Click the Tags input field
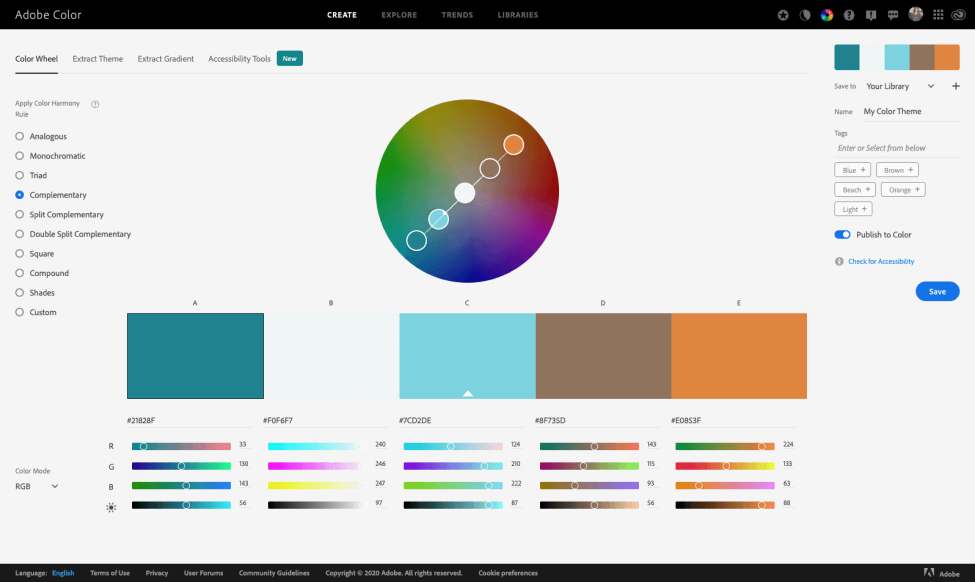 tap(897, 148)
